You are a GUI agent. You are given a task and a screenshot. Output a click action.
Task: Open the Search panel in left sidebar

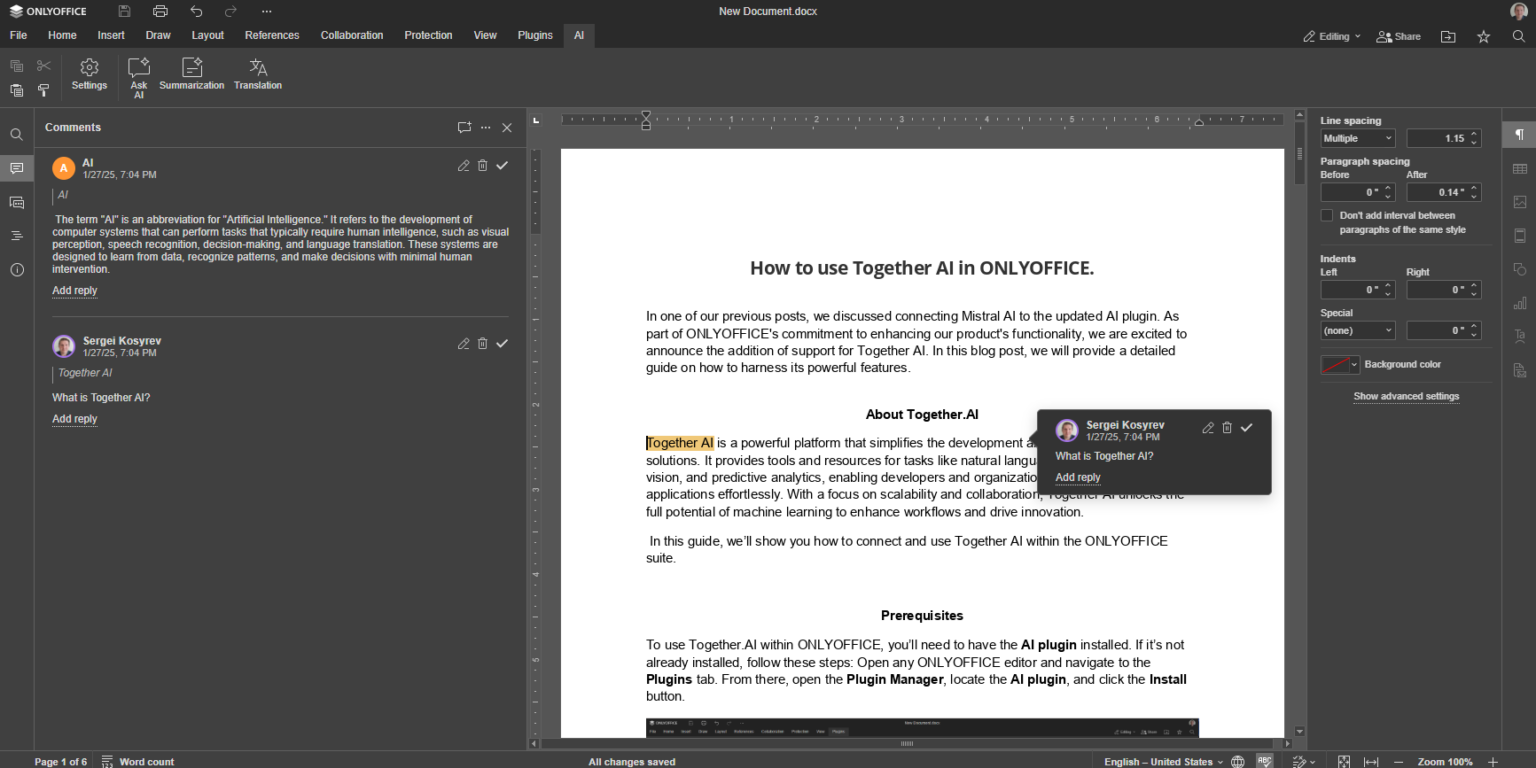(x=16, y=134)
